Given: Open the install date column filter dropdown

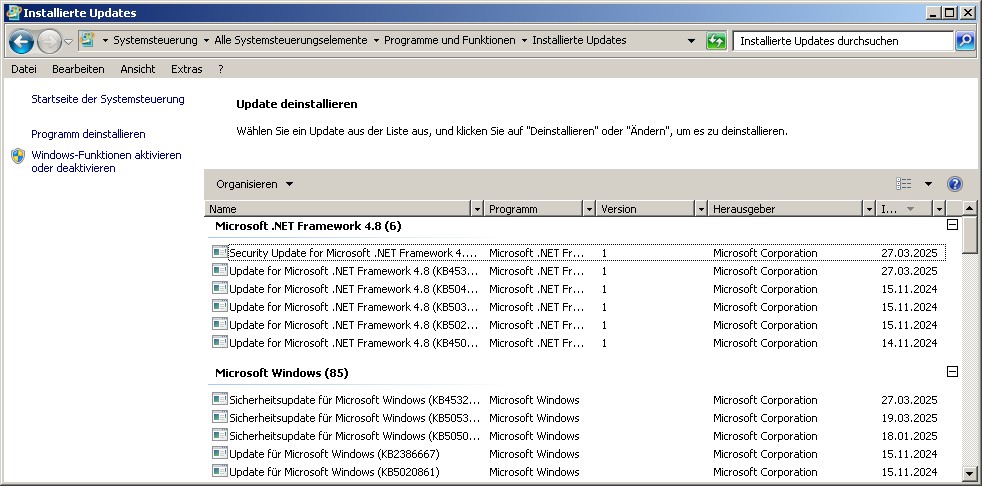Looking at the screenshot, I should (x=939, y=209).
